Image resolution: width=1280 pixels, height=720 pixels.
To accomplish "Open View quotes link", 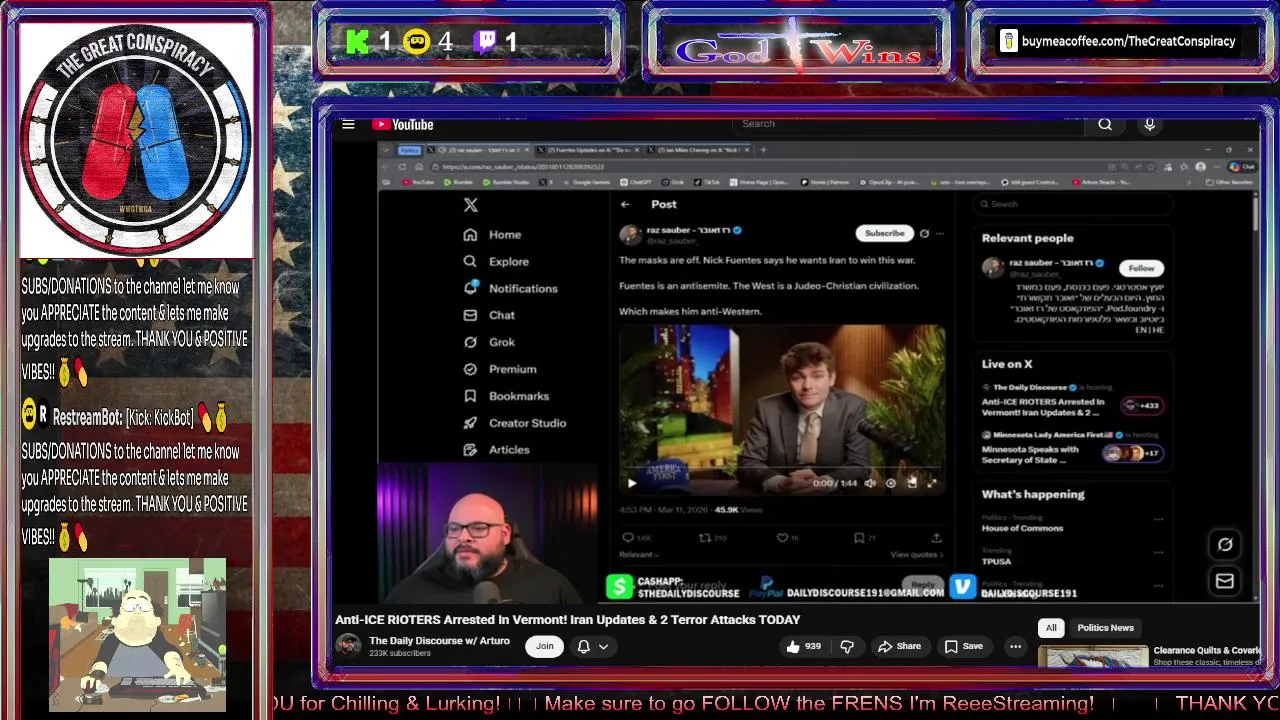I will pyautogui.click(x=915, y=554).
